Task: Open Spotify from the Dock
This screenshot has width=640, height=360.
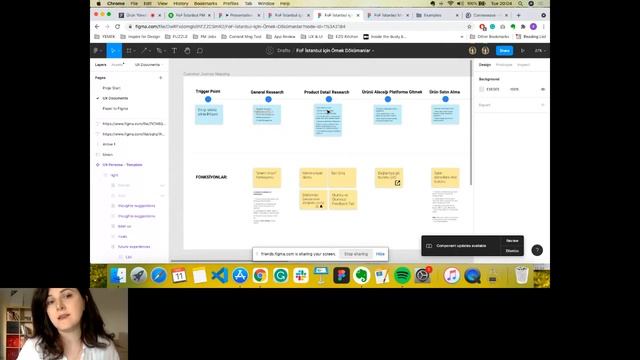Action: 402,276
